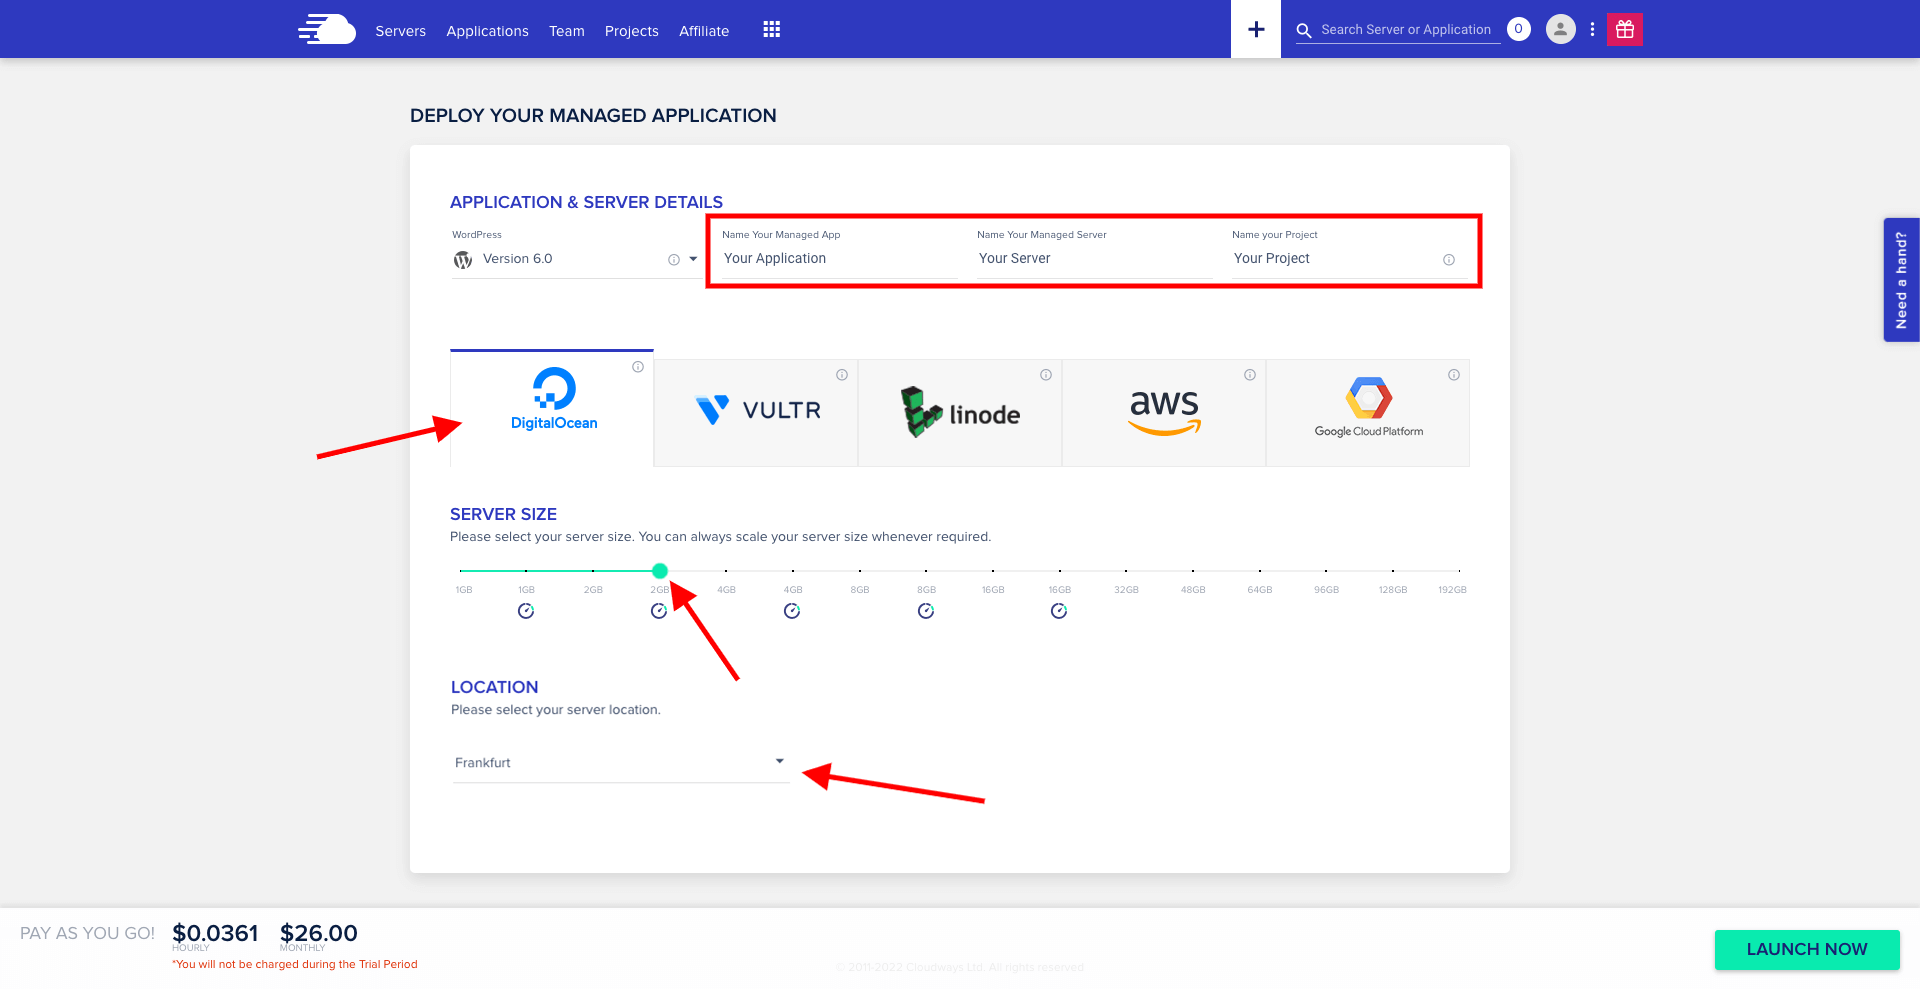Click the gift box icon

[1625, 29]
